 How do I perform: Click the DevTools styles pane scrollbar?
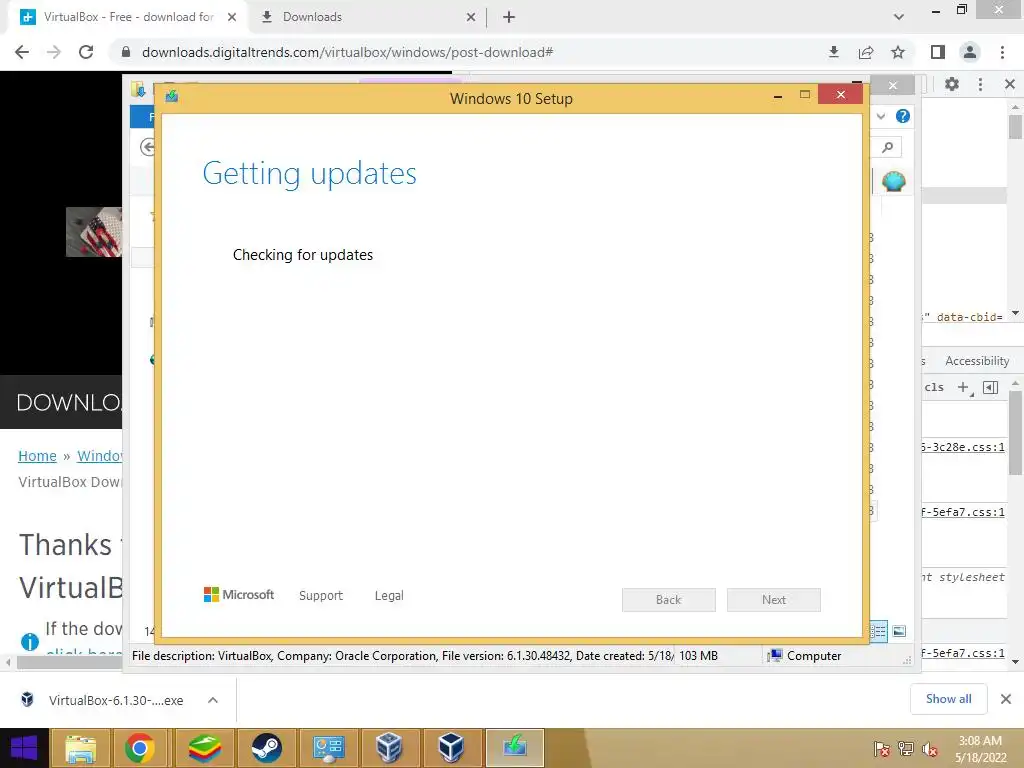(1015, 434)
